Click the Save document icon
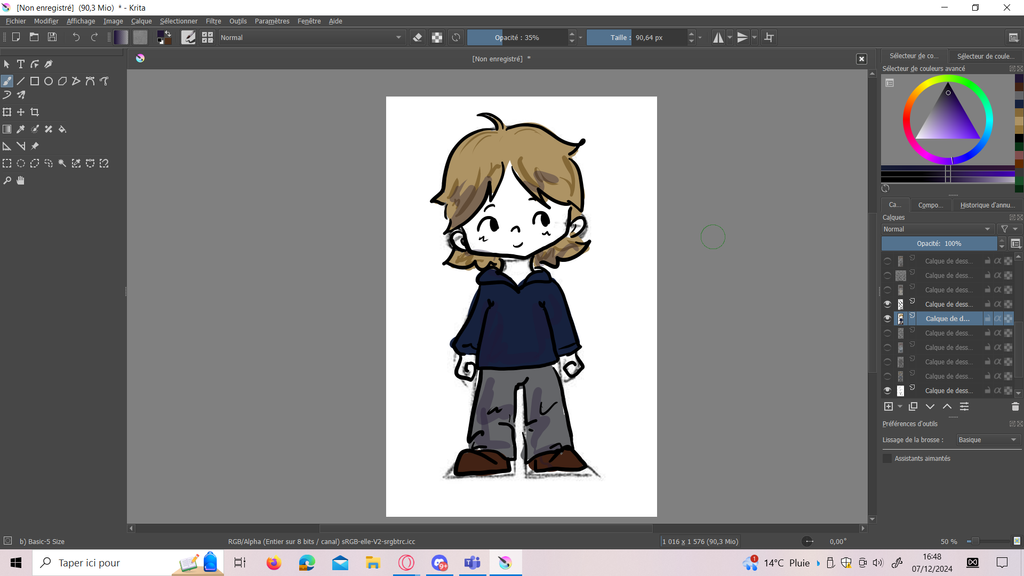Screen dimensions: 1024x576 click(52, 37)
